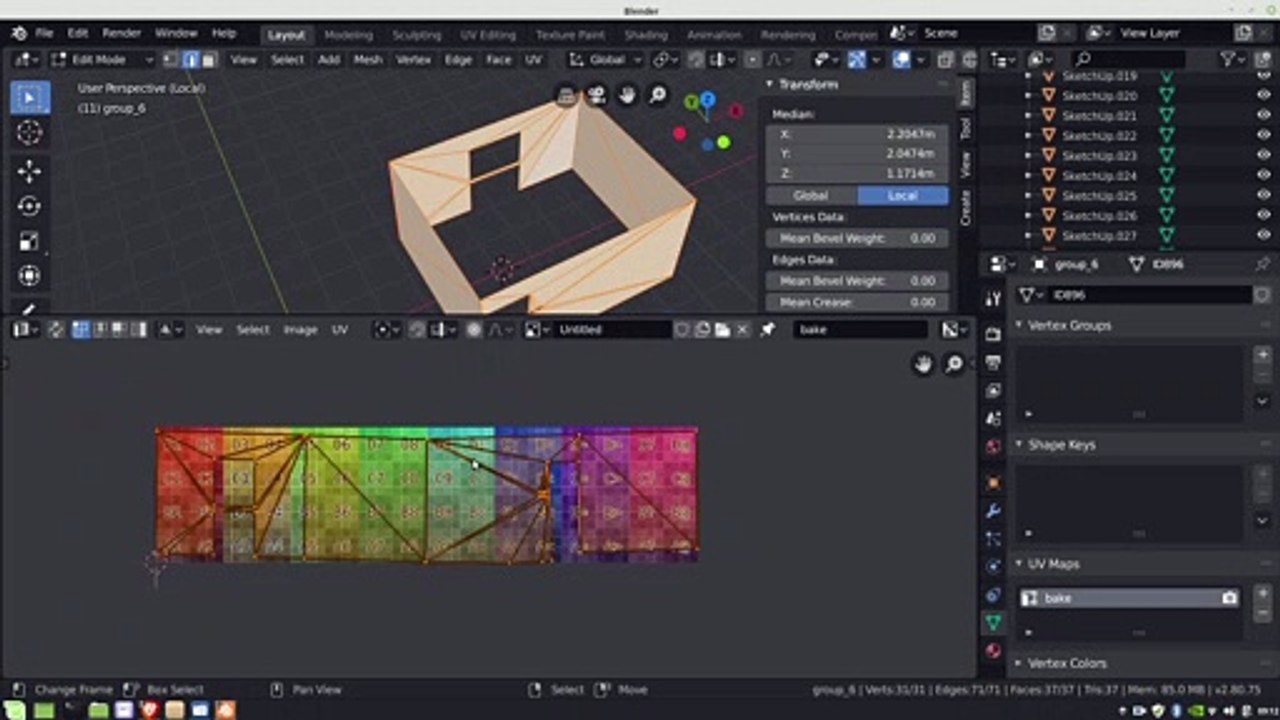Viewport: 1280px width, 720px height.
Task: Click the Blender logo menu icon
Action: click(19, 33)
